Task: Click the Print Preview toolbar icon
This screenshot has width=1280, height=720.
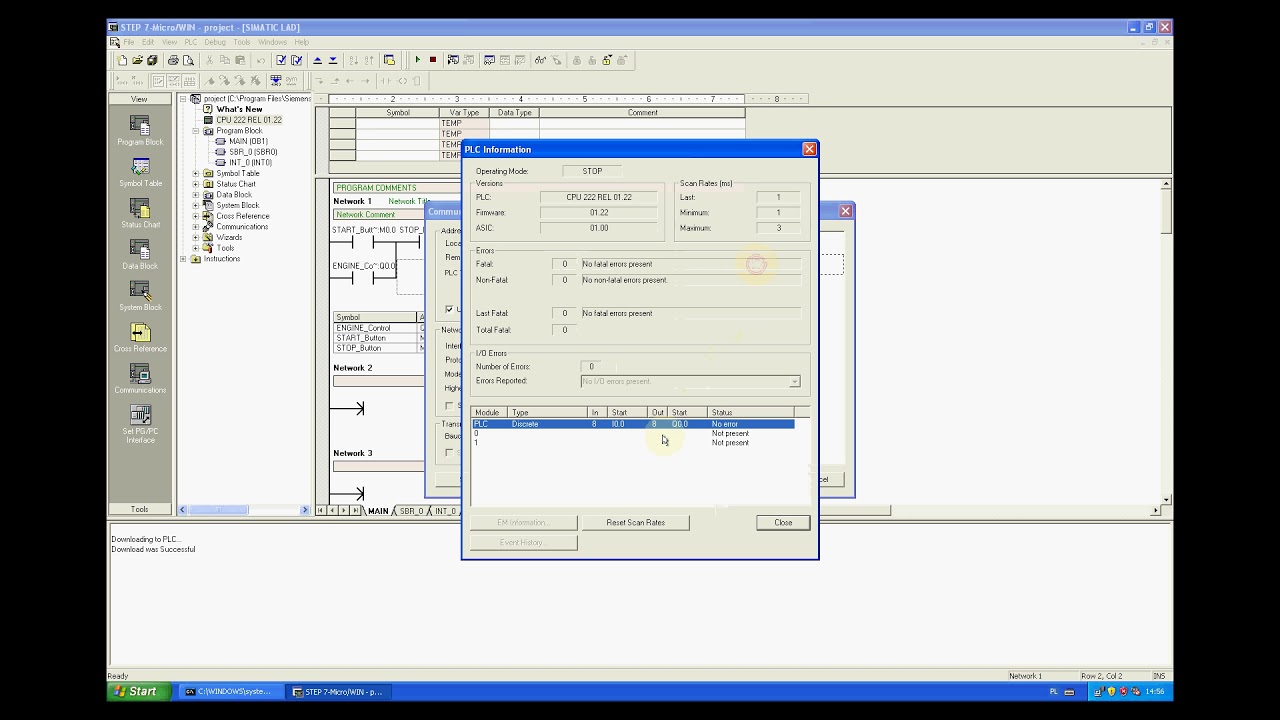Action: tap(188, 60)
